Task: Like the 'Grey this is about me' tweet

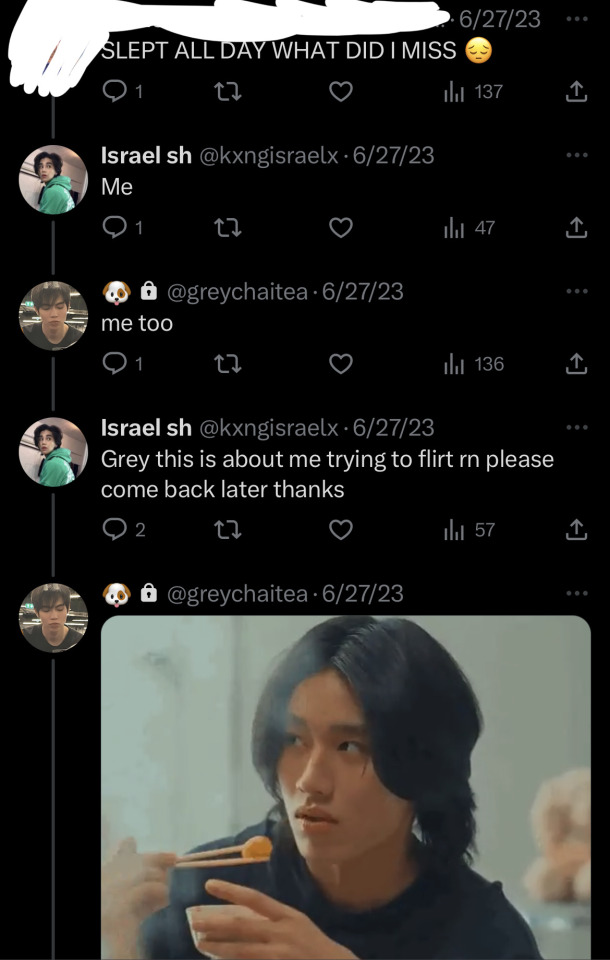Action: point(341,530)
